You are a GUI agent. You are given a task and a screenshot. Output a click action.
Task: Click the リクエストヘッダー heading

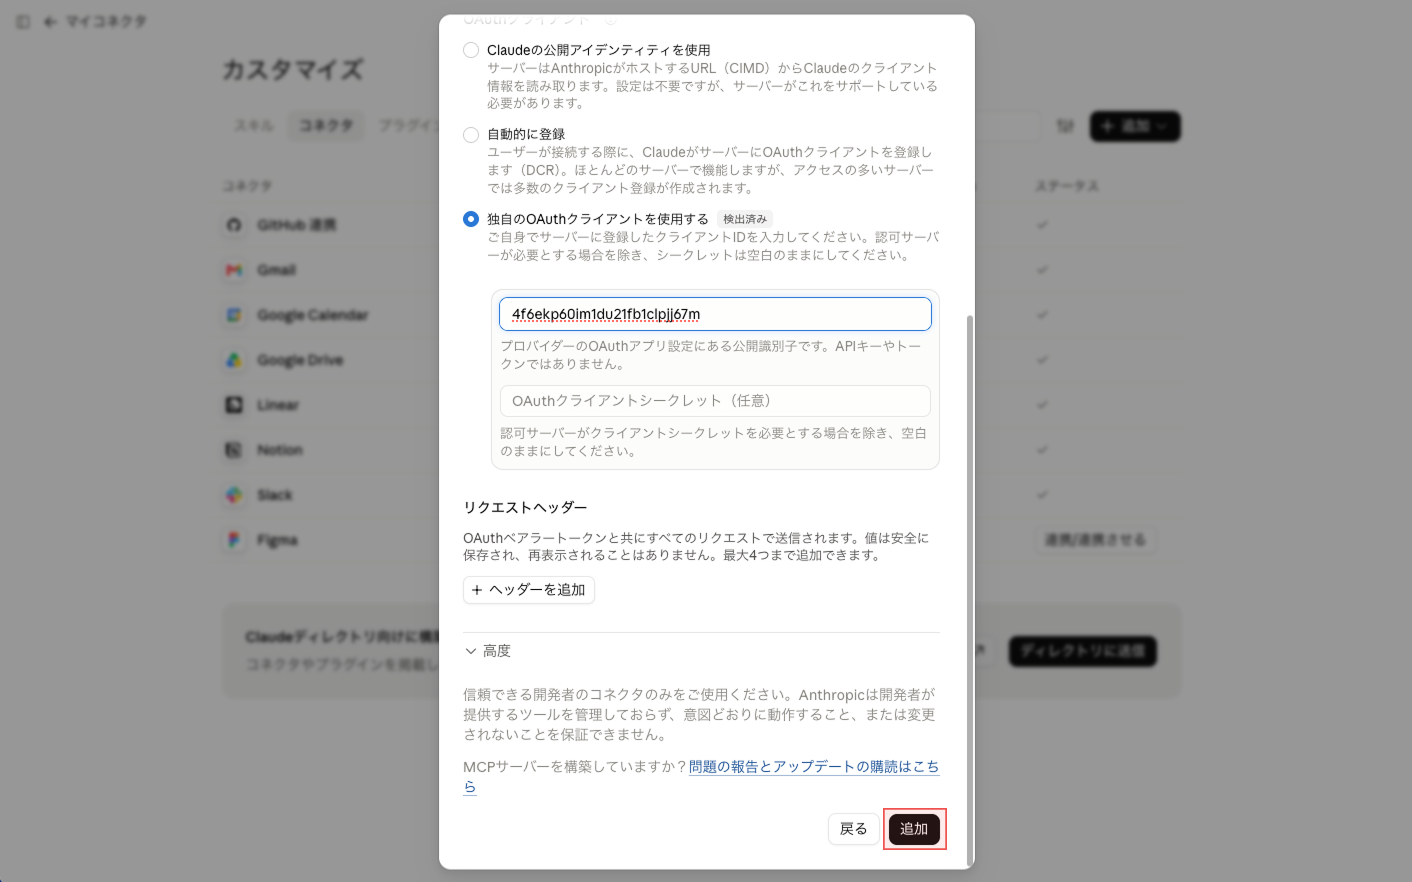[525, 508]
